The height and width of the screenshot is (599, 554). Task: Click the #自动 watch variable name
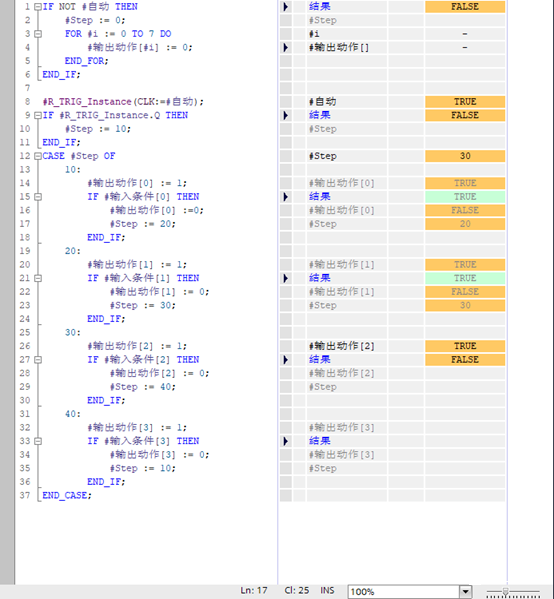[x=322, y=102]
